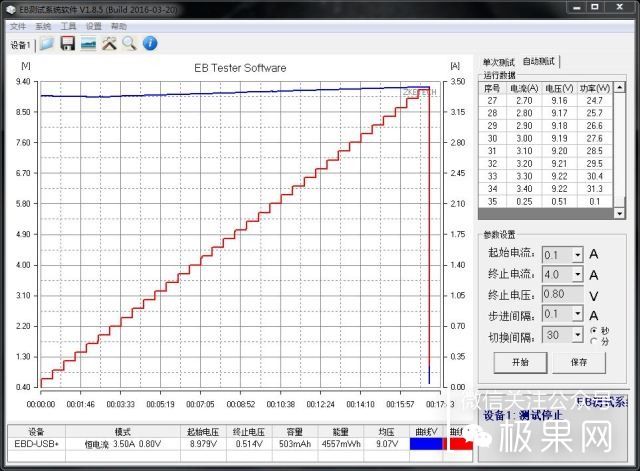Click the data table scroll down arrow
The height and width of the screenshot is (471, 640).
tap(620, 213)
